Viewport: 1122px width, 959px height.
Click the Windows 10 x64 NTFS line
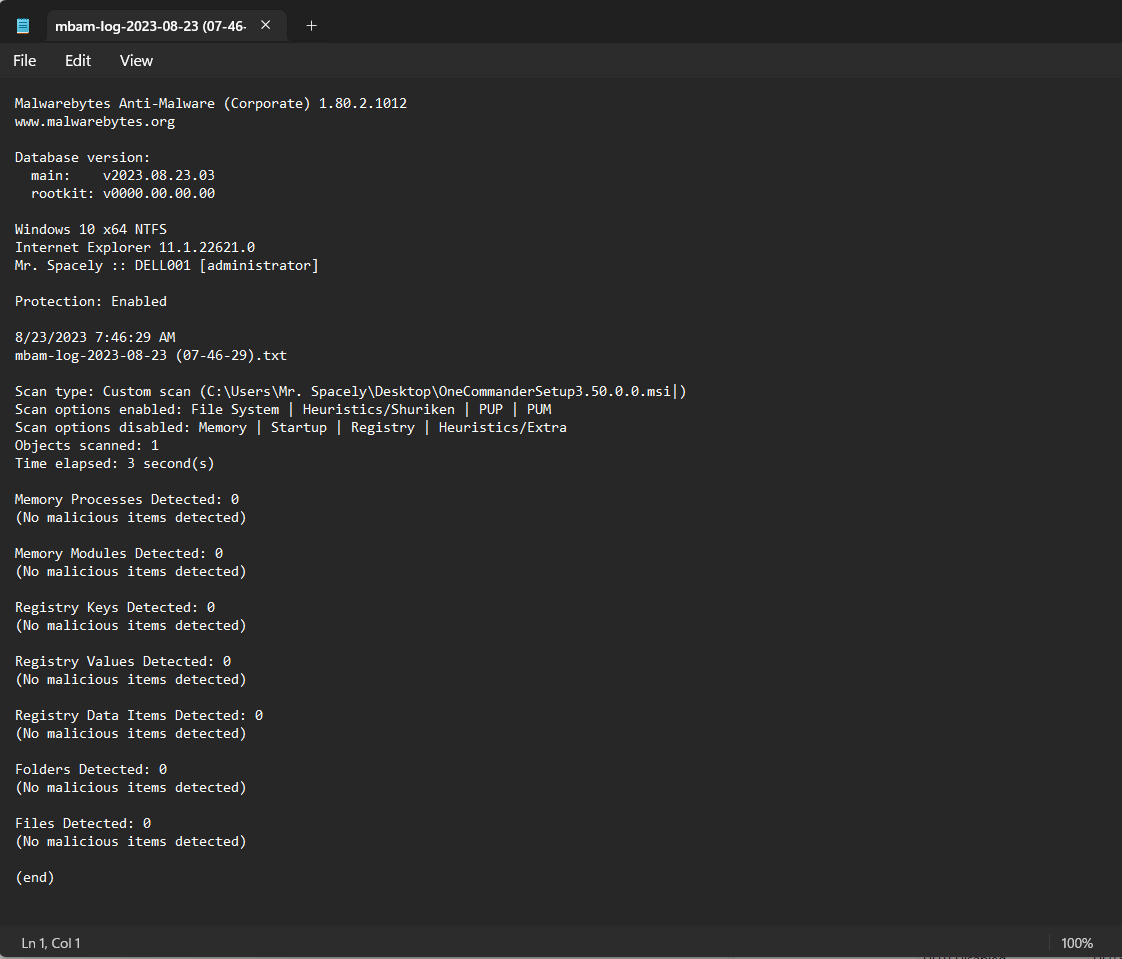pos(91,230)
